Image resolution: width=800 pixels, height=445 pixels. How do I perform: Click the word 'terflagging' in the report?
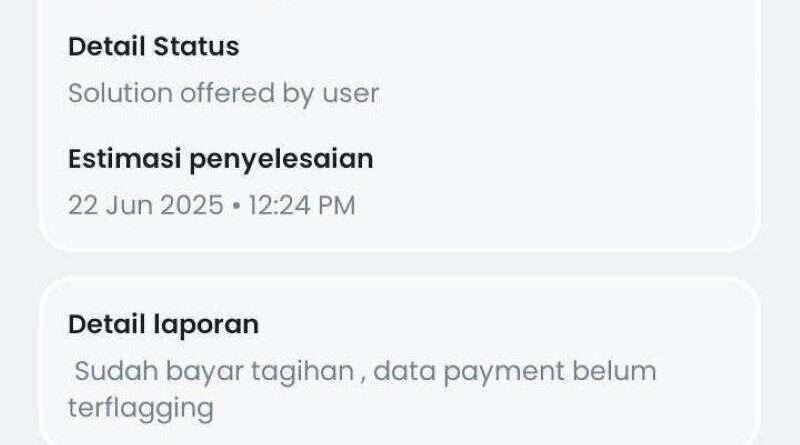pyautogui.click(x=141, y=409)
